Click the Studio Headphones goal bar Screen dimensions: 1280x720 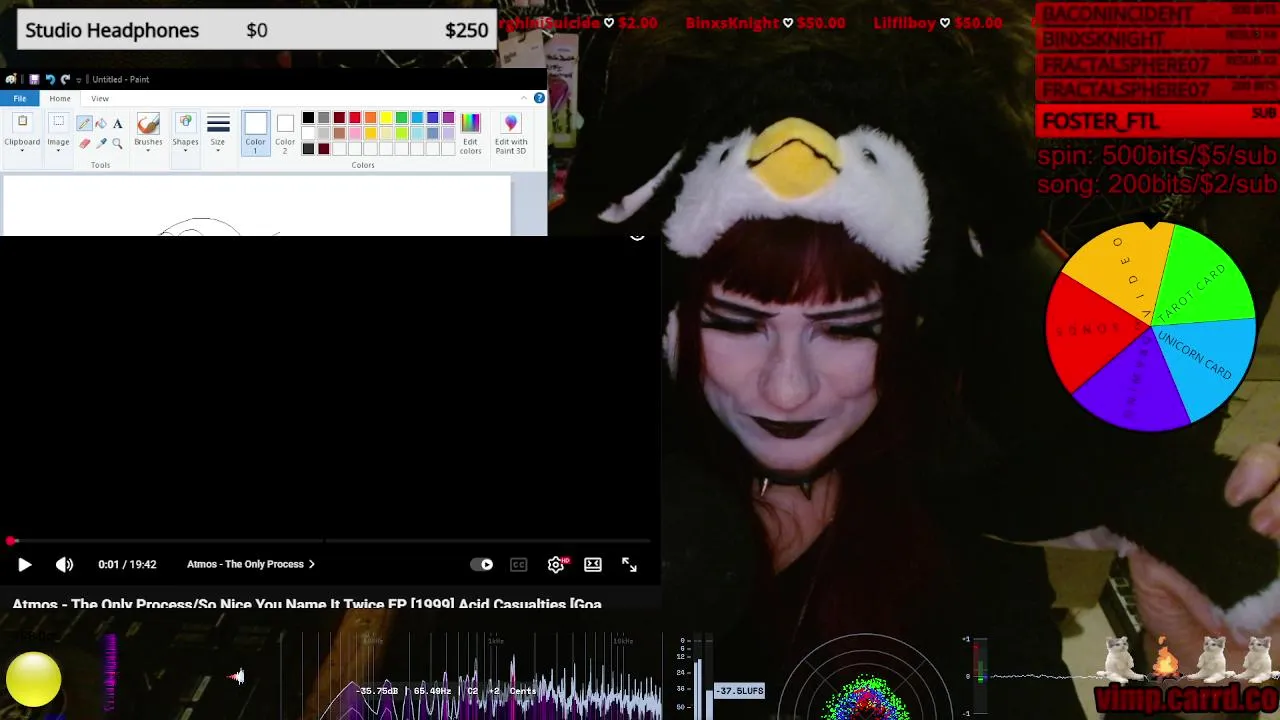(257, 30)
